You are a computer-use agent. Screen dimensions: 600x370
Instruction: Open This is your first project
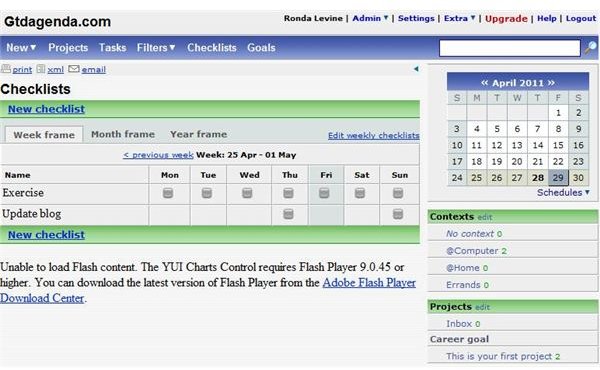pyautogui.click(x=499, y=356)
